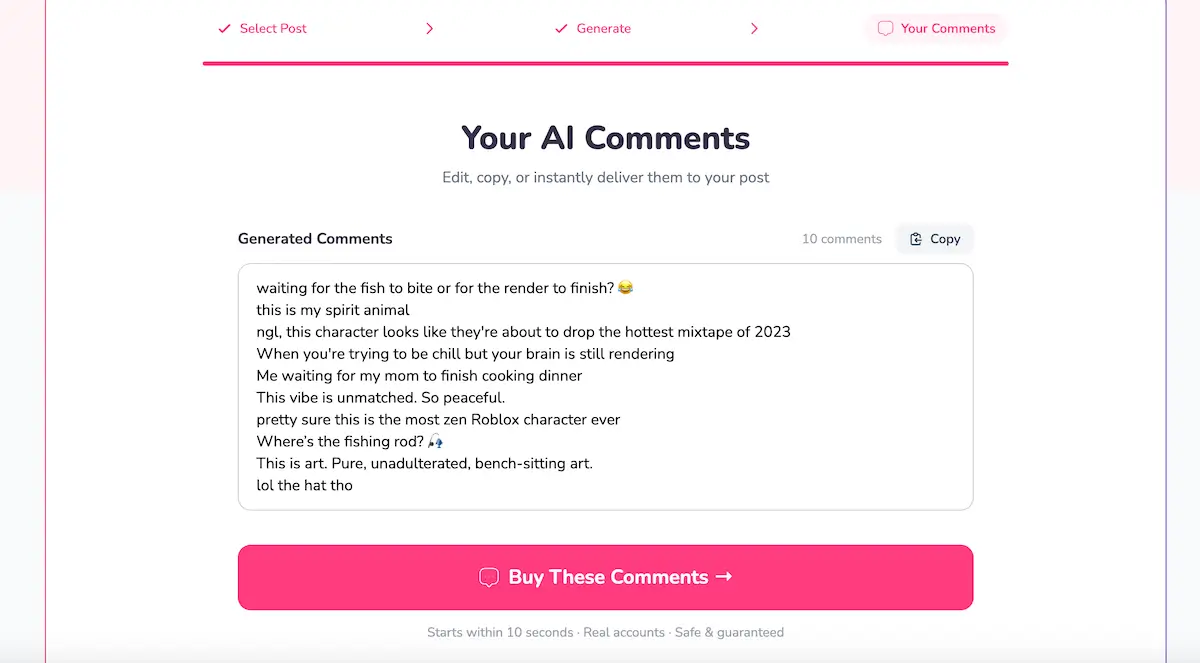Click the Buy These Comments button
The width and height of the screenshot is (1200, 663).
pos(605,577)
